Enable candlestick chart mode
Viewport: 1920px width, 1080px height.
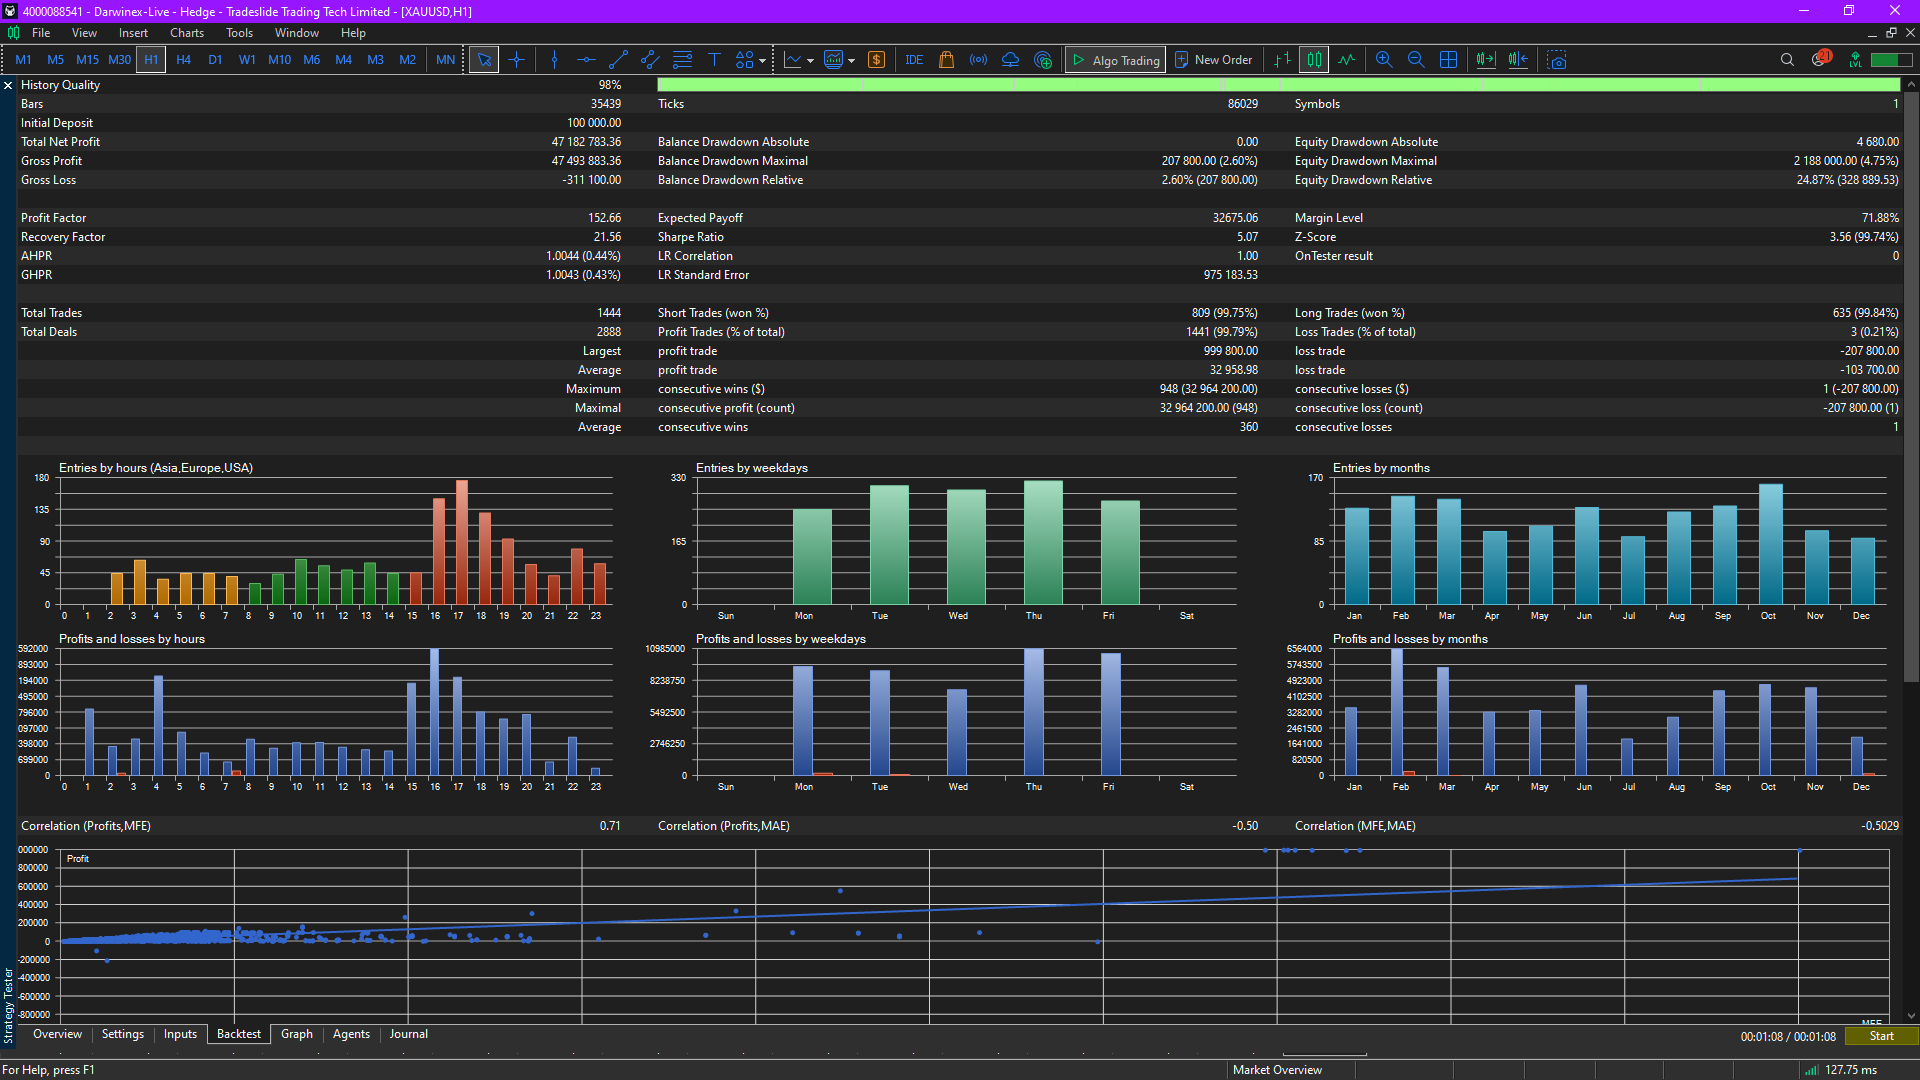pos(1314,60)
